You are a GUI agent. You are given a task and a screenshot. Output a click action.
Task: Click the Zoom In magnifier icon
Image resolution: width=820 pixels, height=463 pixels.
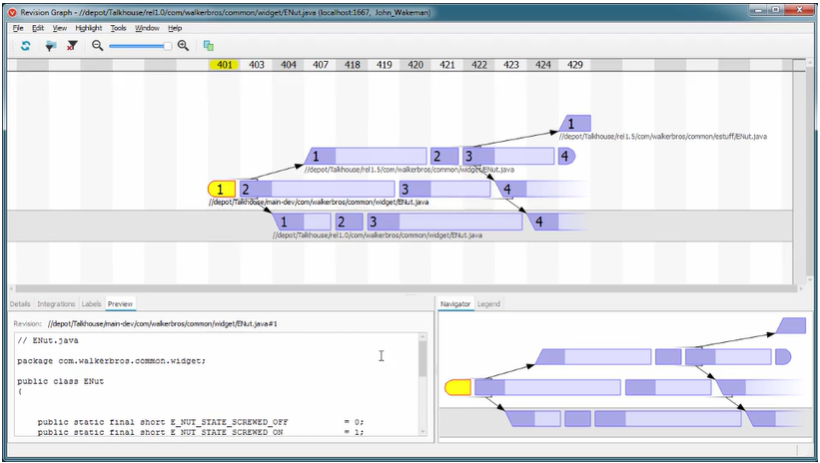(x=183, y=46)
